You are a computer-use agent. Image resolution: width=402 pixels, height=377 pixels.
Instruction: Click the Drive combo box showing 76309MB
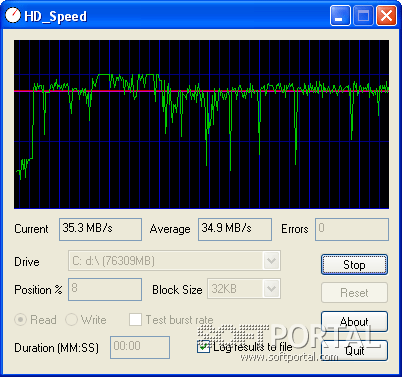174,261
